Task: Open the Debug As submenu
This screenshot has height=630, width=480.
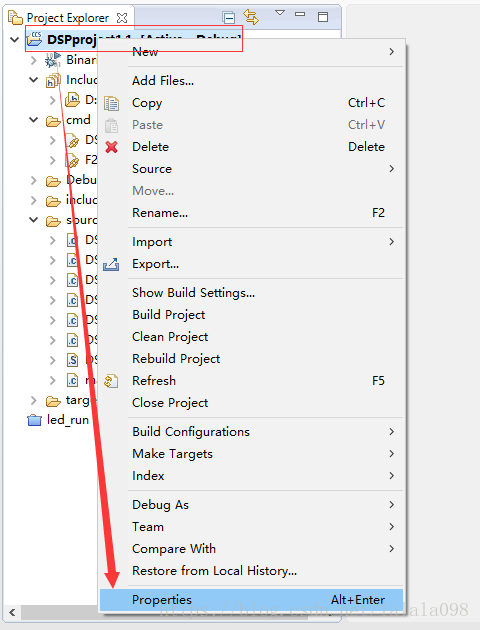Action: click(251, 505)
